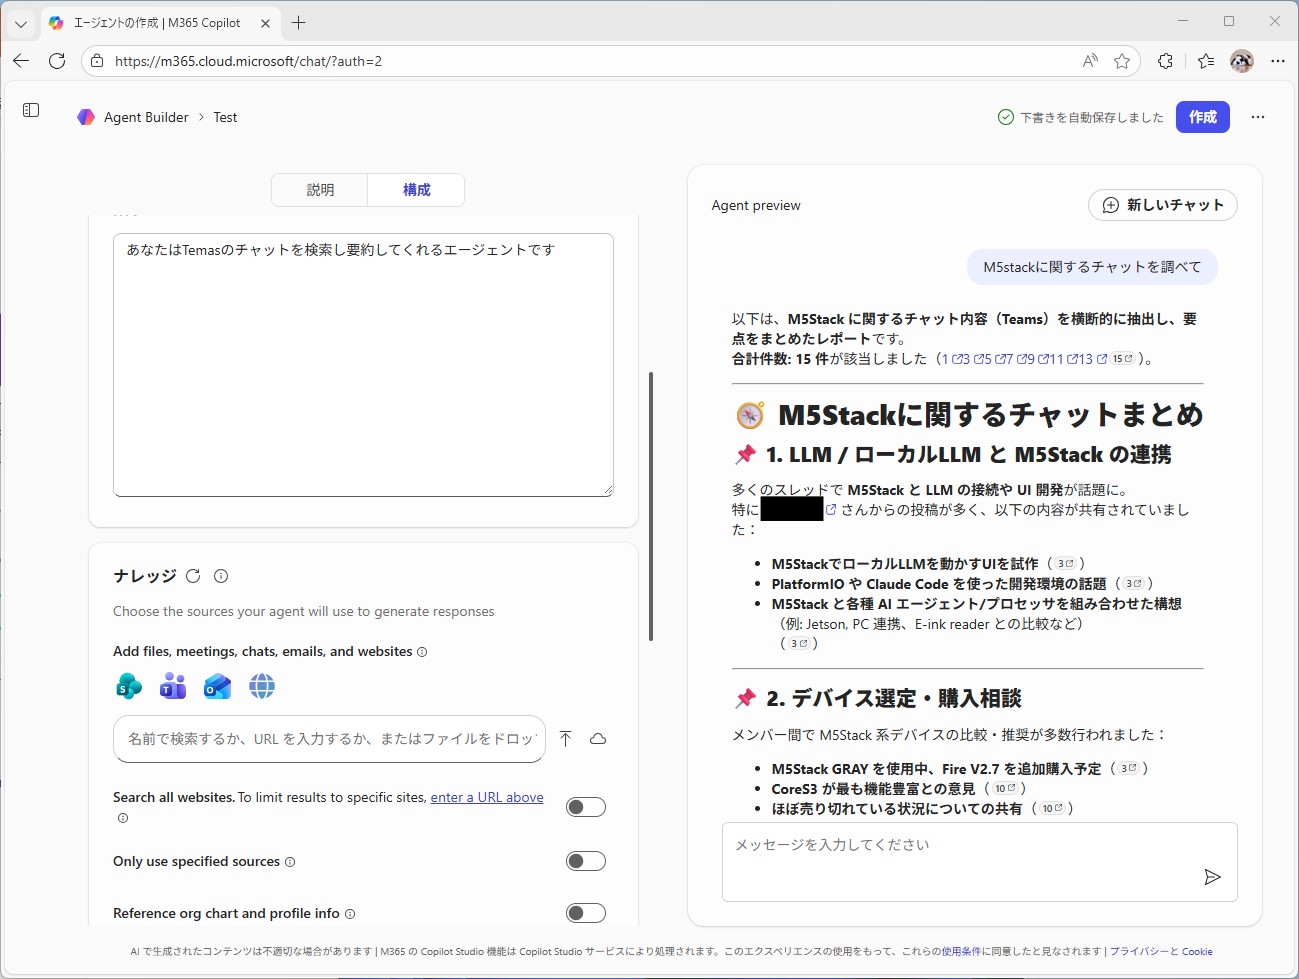Screen dimensions: 1299x979
Task: Click the file upload arrow icon
Action: click(x=565, y=738)
